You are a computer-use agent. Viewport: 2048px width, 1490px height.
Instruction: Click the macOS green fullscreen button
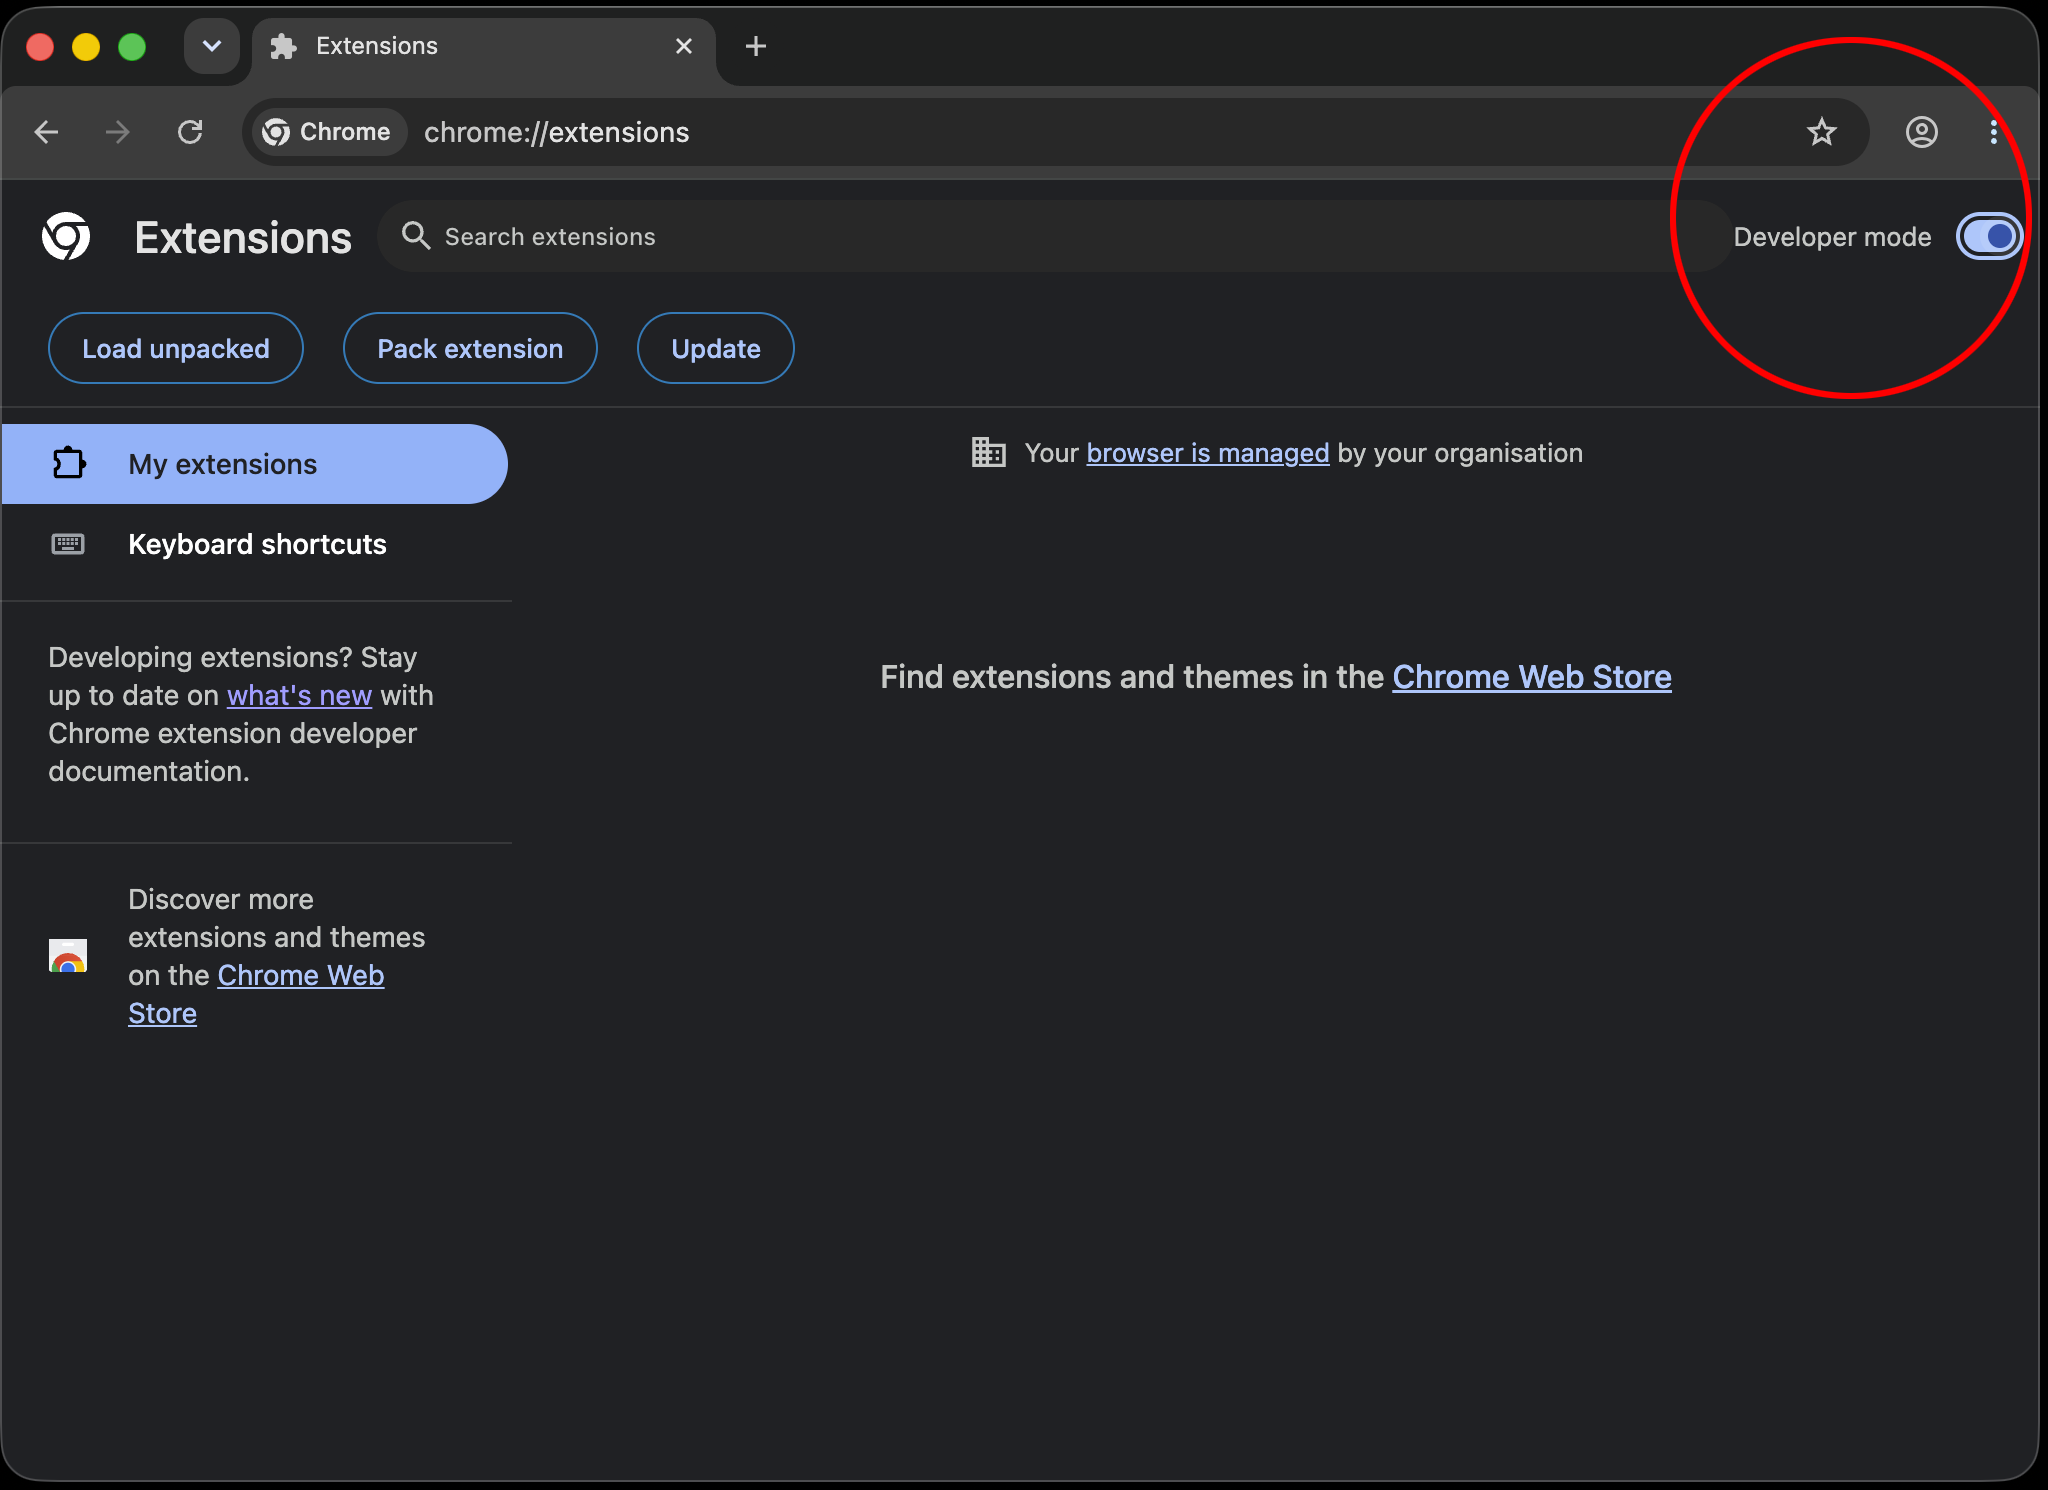[x=132, y=47]
